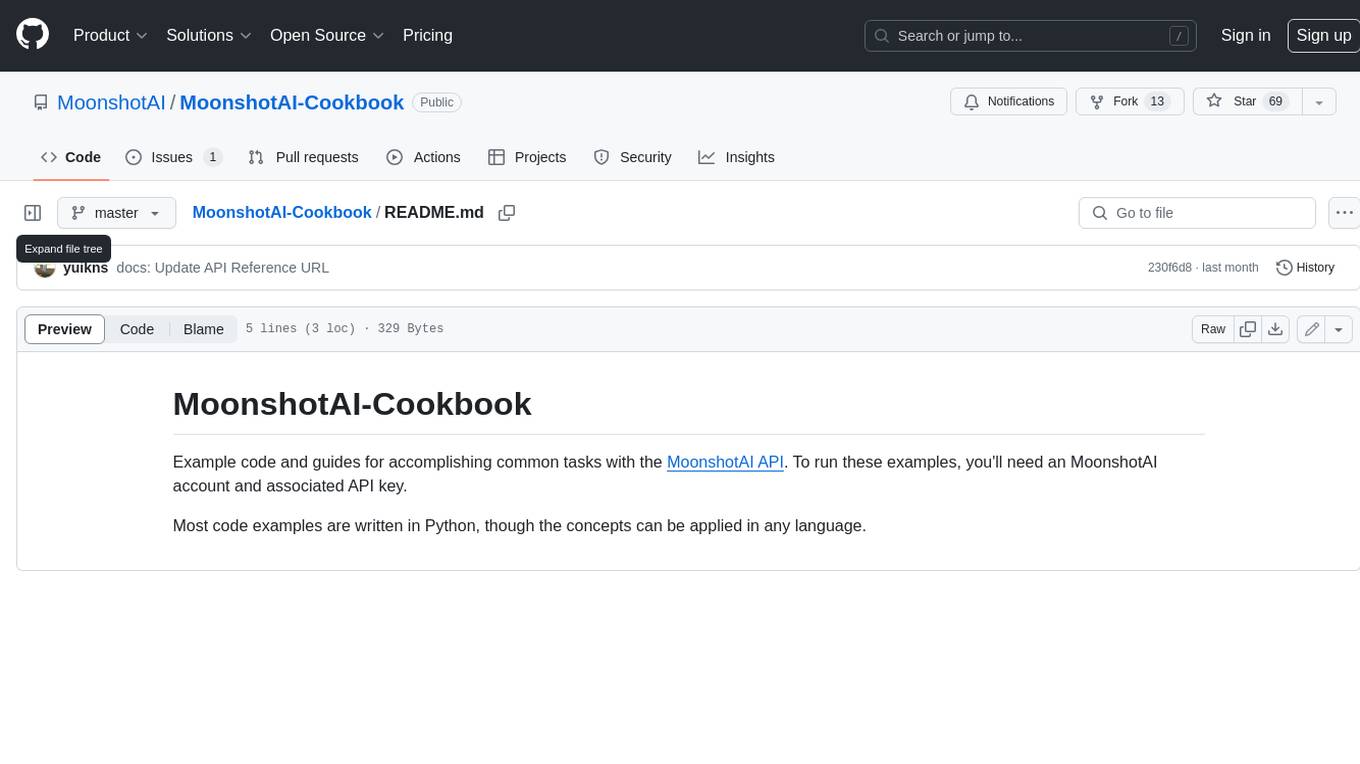
Task: Expand more edit options dropdown
Action: click(x=1339, y=329)
